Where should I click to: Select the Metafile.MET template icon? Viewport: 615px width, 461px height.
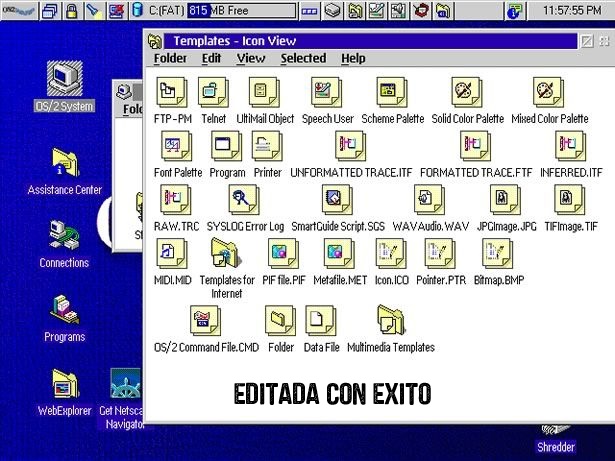click(x=339, y=253)
